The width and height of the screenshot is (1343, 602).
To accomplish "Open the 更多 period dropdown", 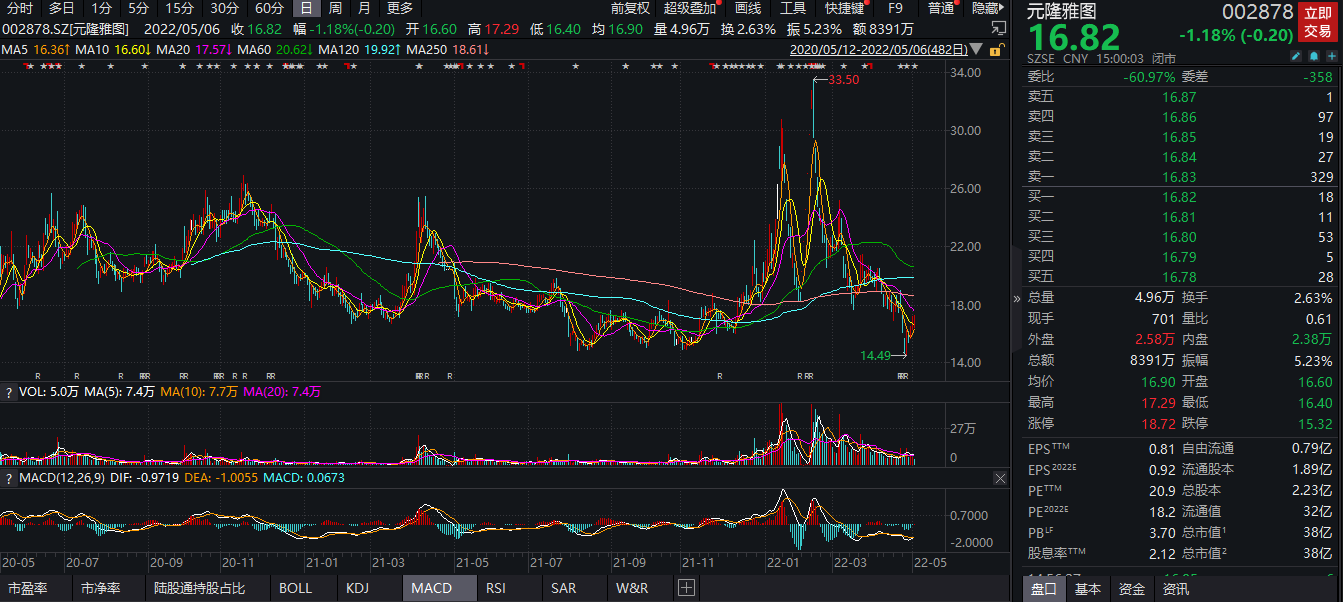I will pos(400,8).
